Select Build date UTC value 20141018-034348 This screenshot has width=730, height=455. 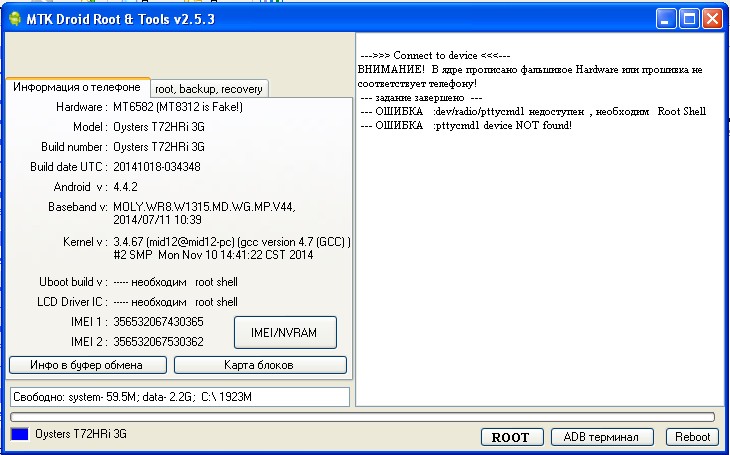click(157, 167)
